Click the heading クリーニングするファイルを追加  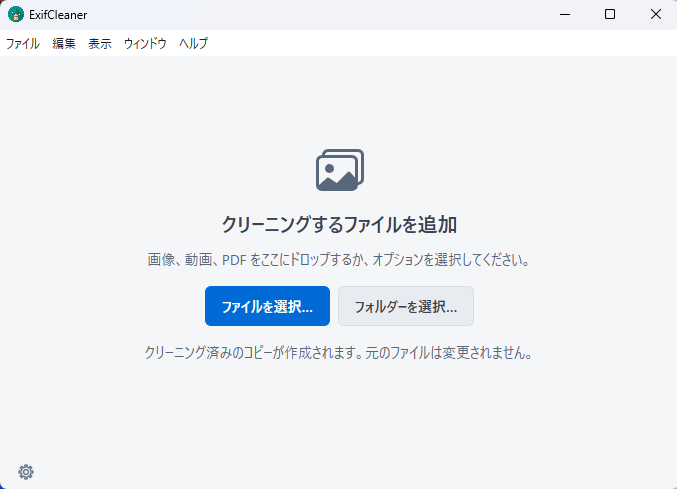(x=339, y=224)
